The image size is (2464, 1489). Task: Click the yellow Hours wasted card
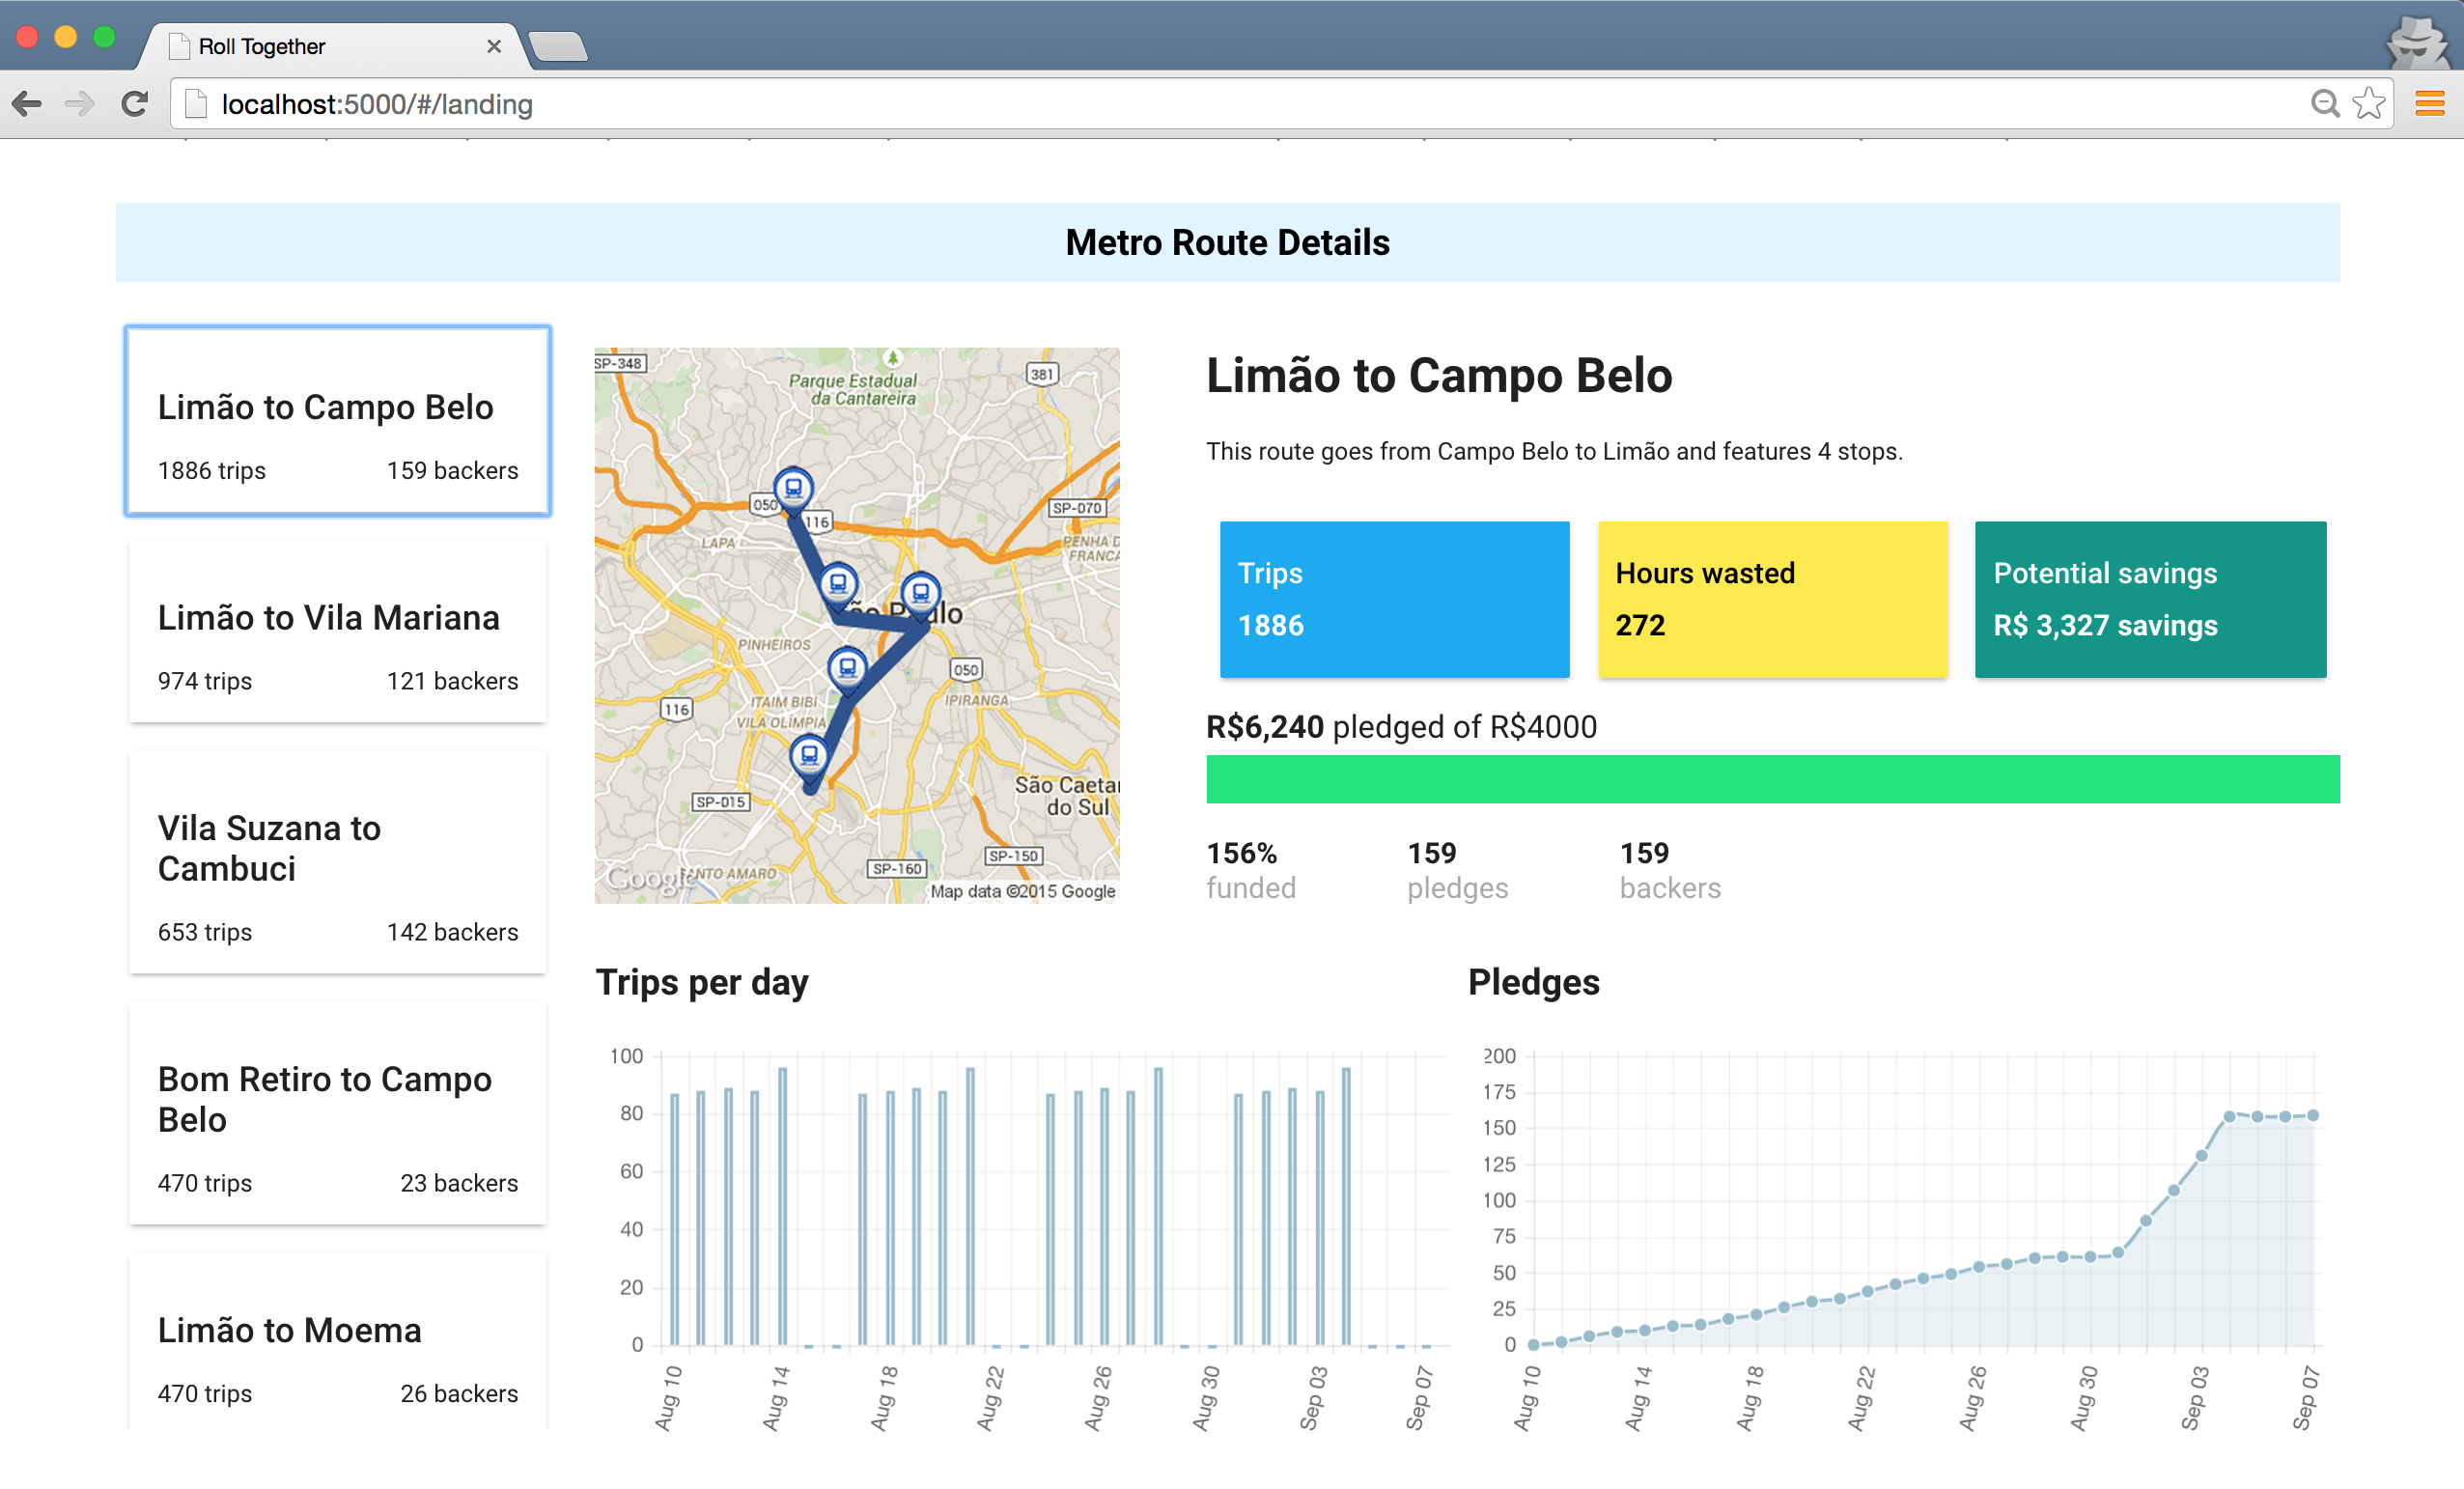1772,599
